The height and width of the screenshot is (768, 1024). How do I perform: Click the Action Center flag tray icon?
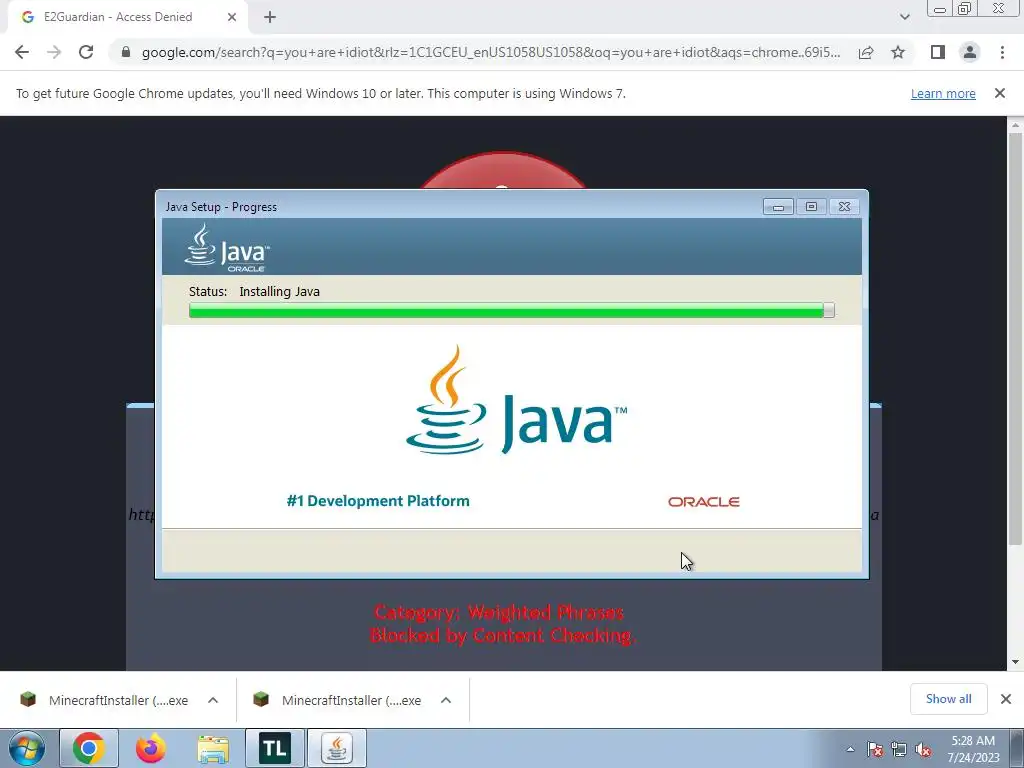coord(874,749)
